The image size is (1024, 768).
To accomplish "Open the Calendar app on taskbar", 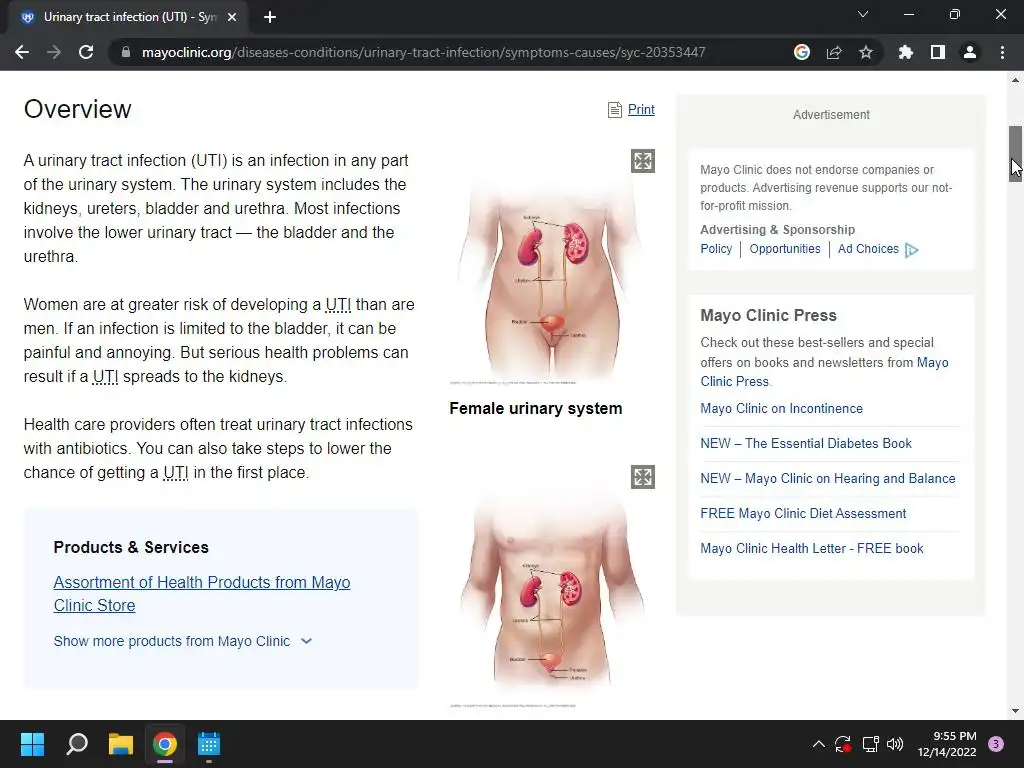I will [209, 744].
